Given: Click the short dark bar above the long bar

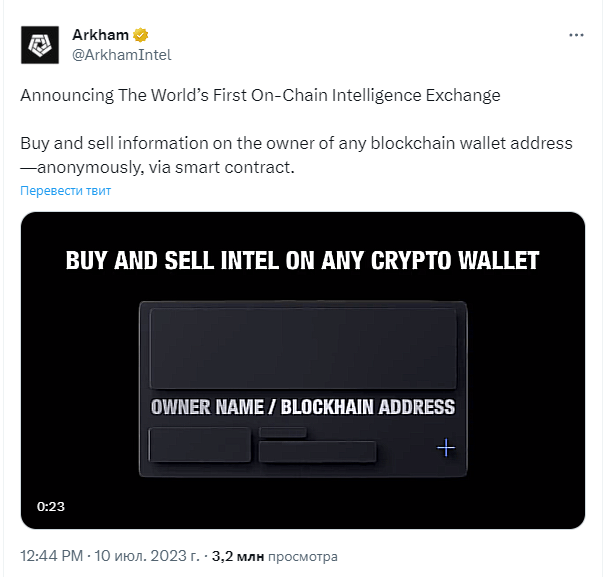Looking at the screenshot, I should [x=283, y=432].
